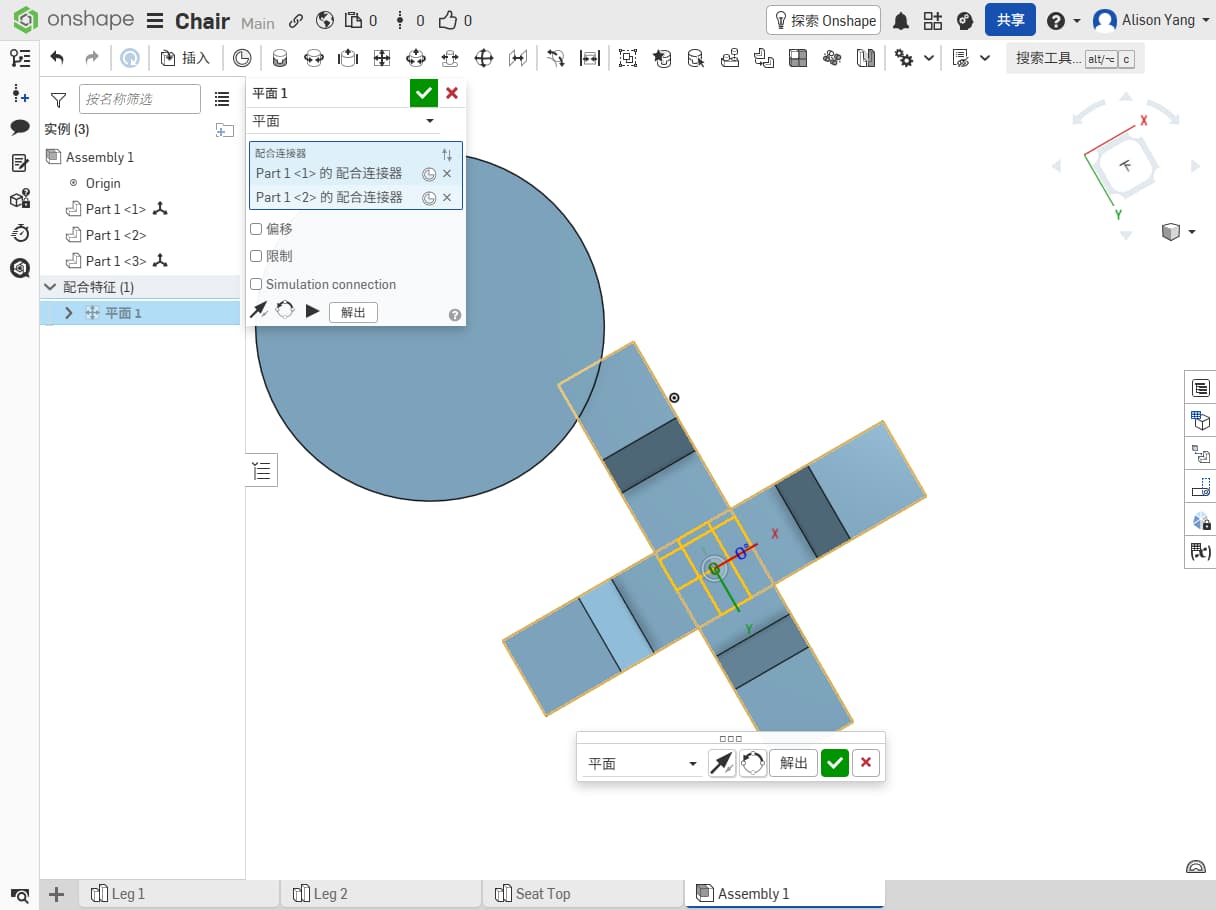Switch to the Seat Top tab
The image size is (1216, 910).
click(583, 894)
